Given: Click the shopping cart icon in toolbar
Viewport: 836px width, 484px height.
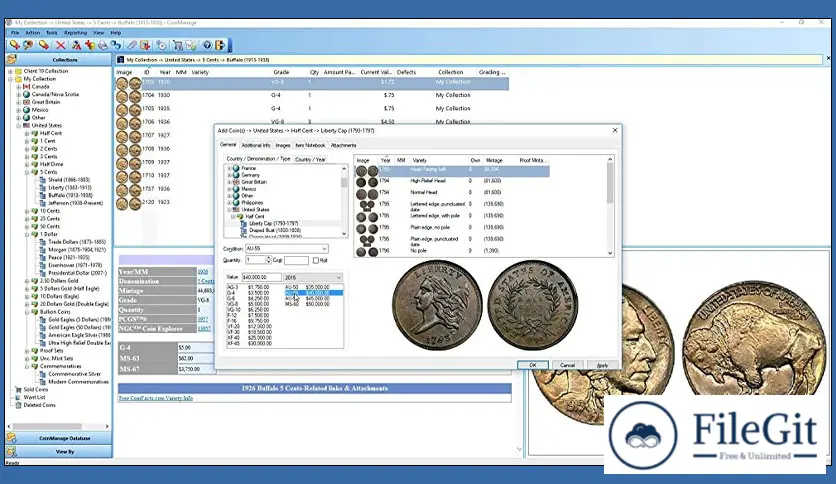Looking at the screenshot, I should (178, 46).
